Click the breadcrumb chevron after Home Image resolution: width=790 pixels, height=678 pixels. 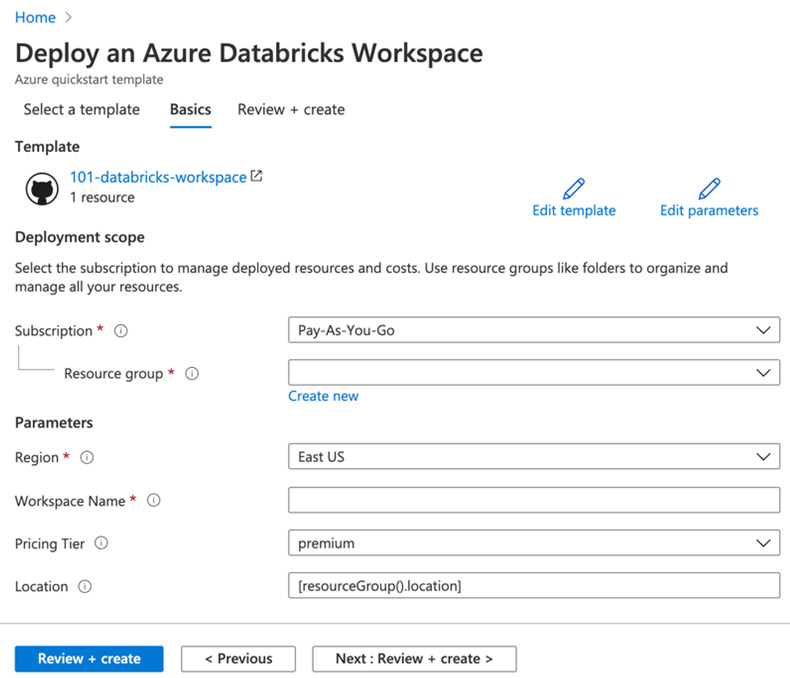point(69,17)
